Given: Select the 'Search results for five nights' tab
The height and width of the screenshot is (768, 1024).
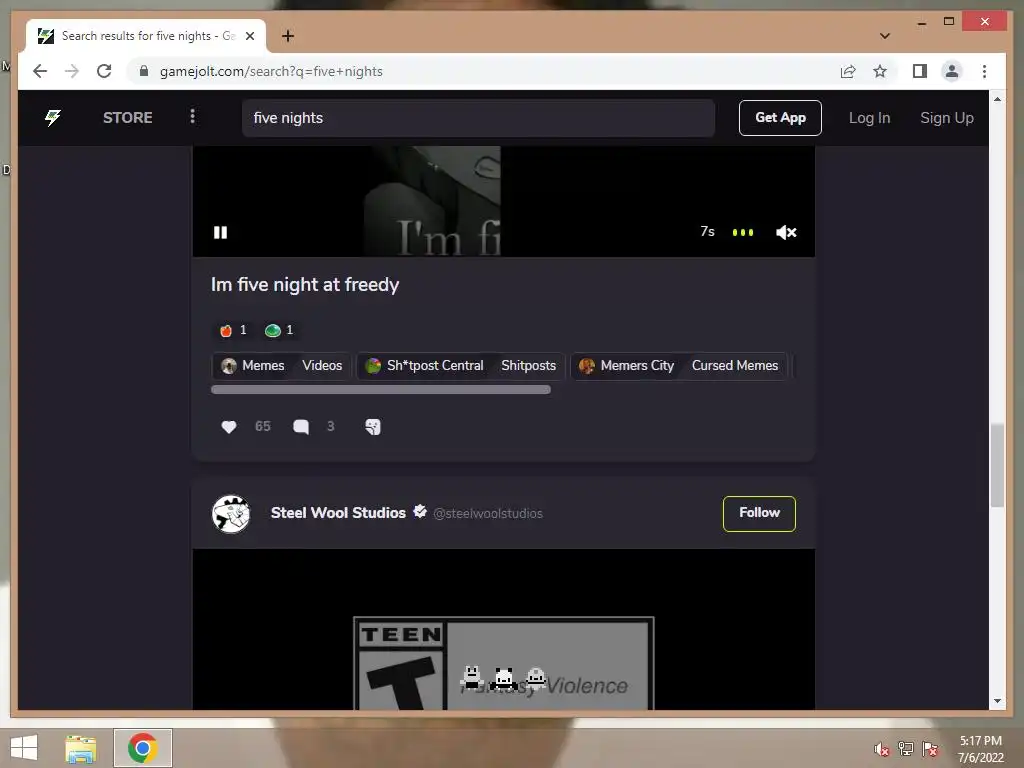Looking at the screenshot, I should coord(146,36).
